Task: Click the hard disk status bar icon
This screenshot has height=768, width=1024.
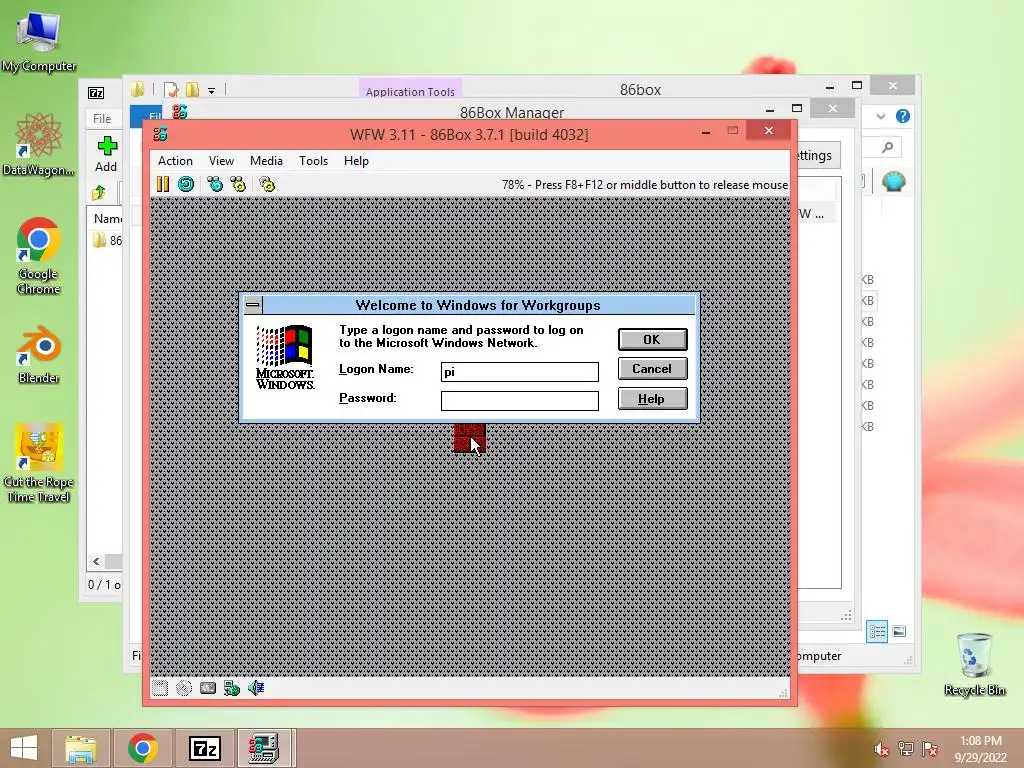Action: [208, 688]
